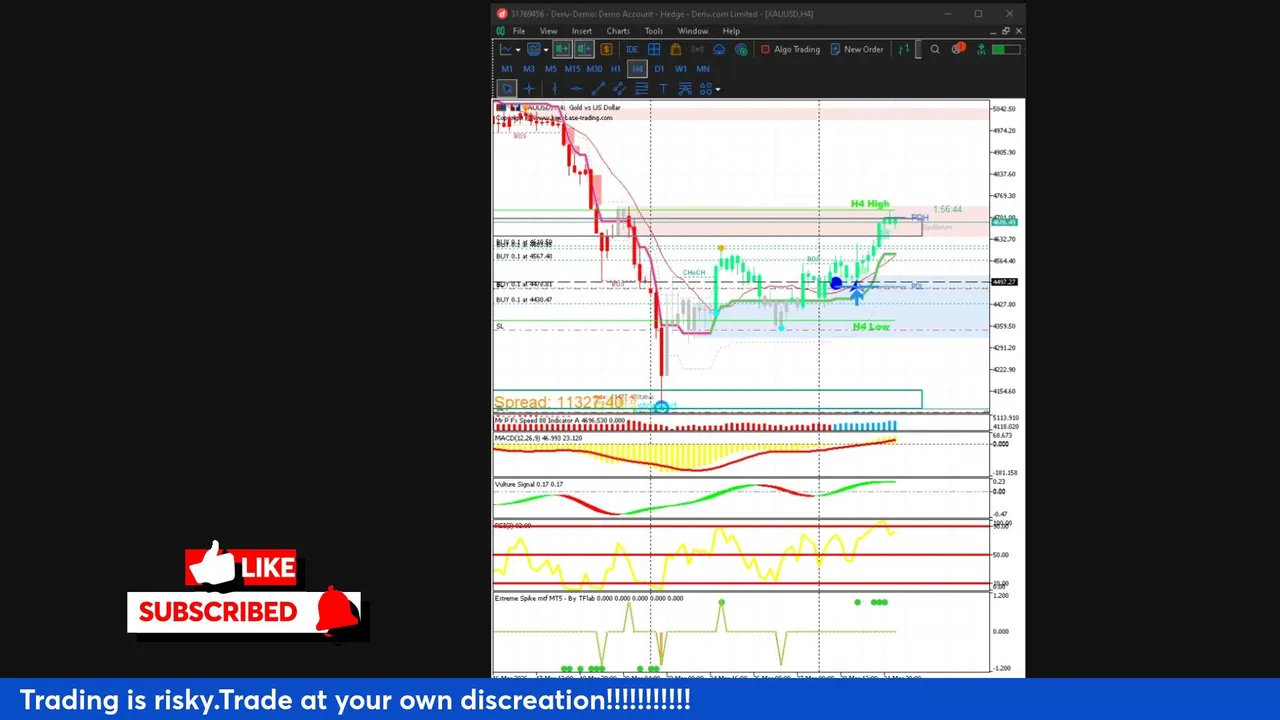Image resolution: width=1280 pixels, height=720 pixels.
Task: Open the Market shopping bag icon
Action: pos(676,49)
